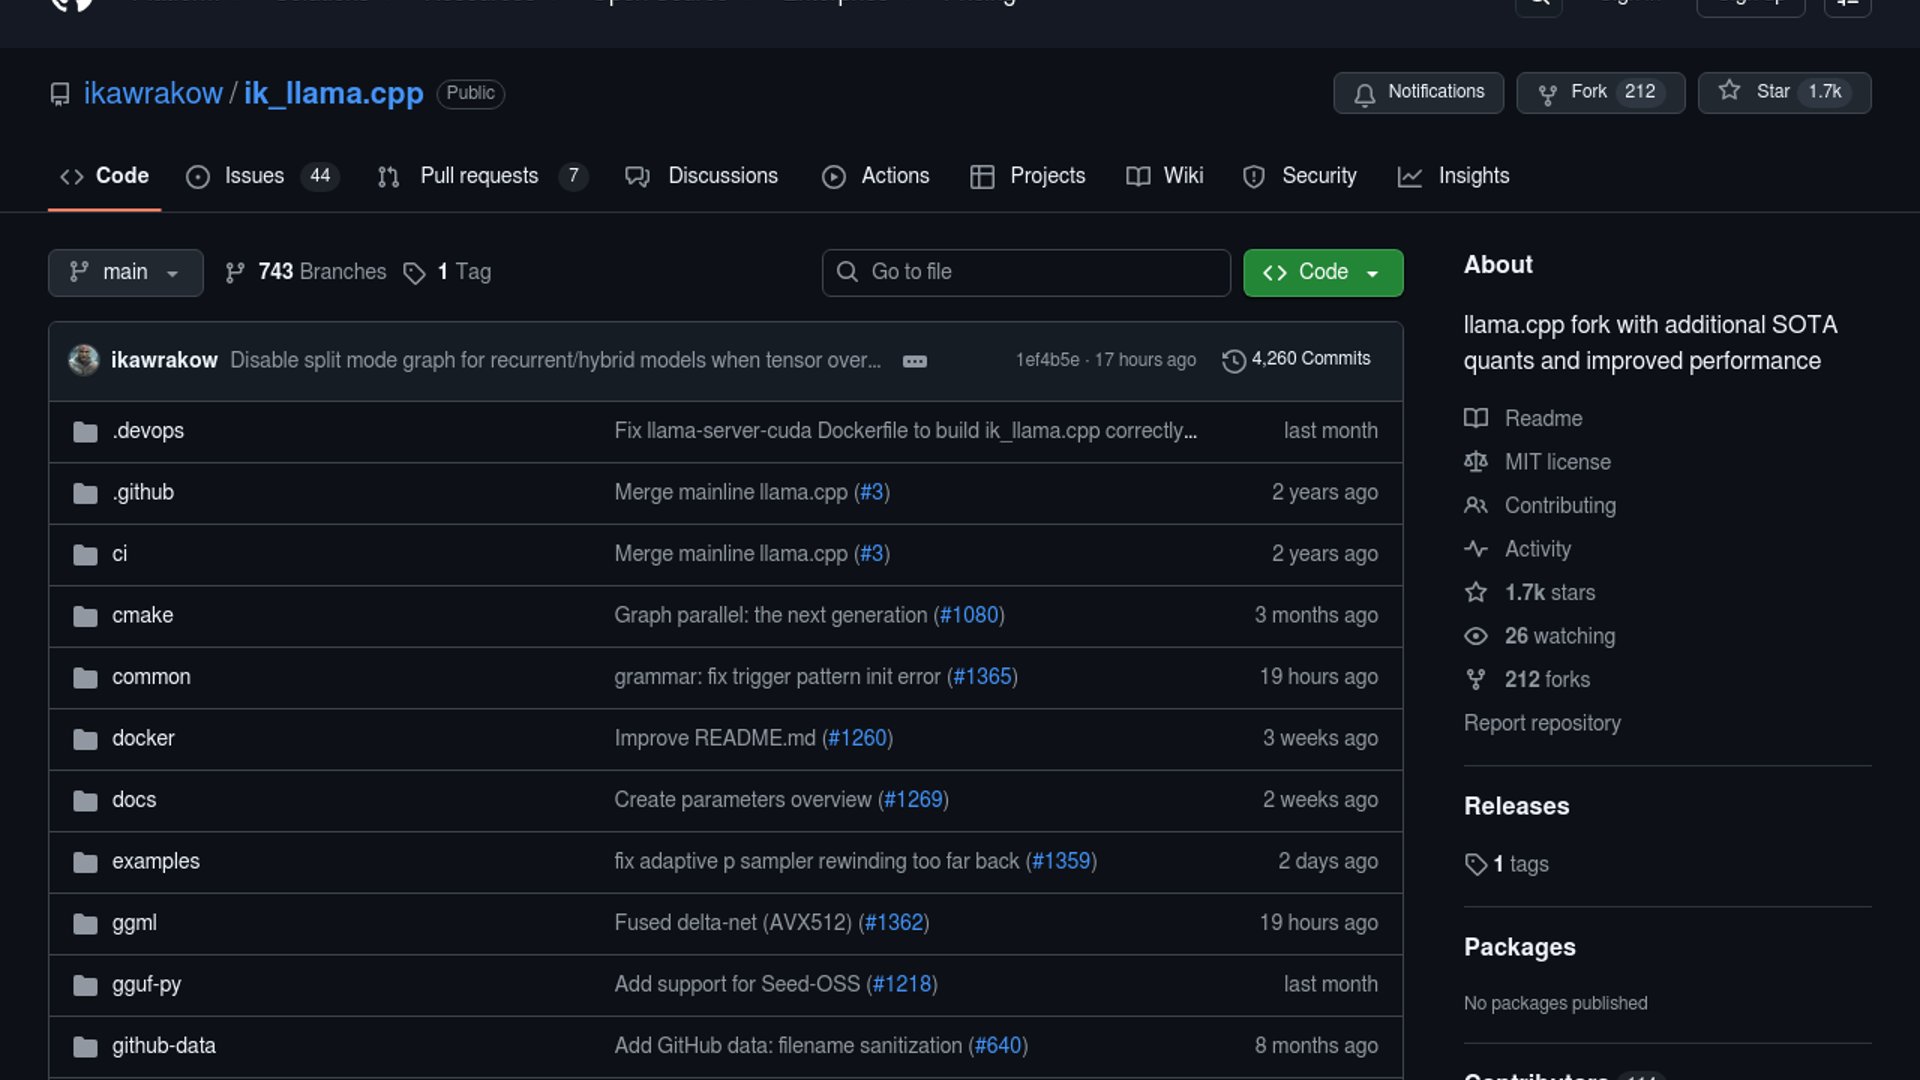Image resolution: width=1920 pixels, height=1080 pixels.
Task: Expand the green Code dropdown
Action: click(x=1322, y=272)
